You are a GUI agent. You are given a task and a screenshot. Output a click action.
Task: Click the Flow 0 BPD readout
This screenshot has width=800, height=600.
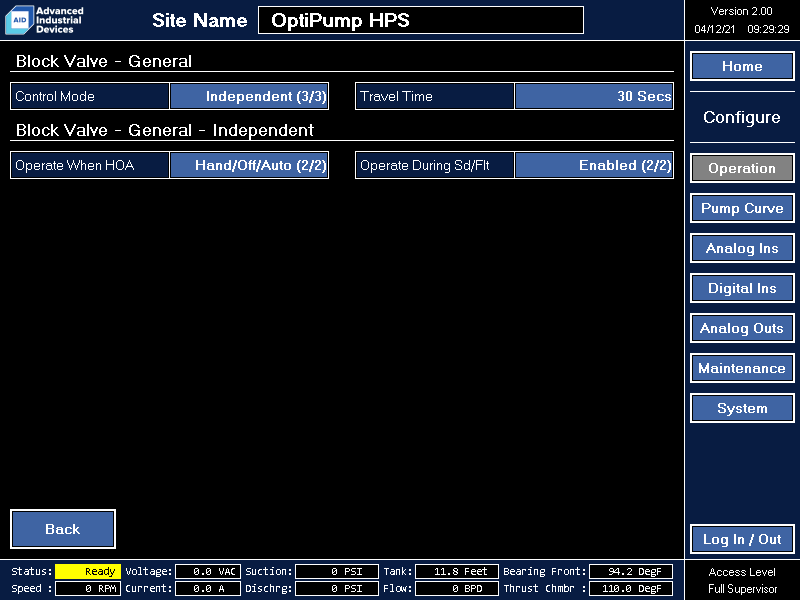click(457, 588)
